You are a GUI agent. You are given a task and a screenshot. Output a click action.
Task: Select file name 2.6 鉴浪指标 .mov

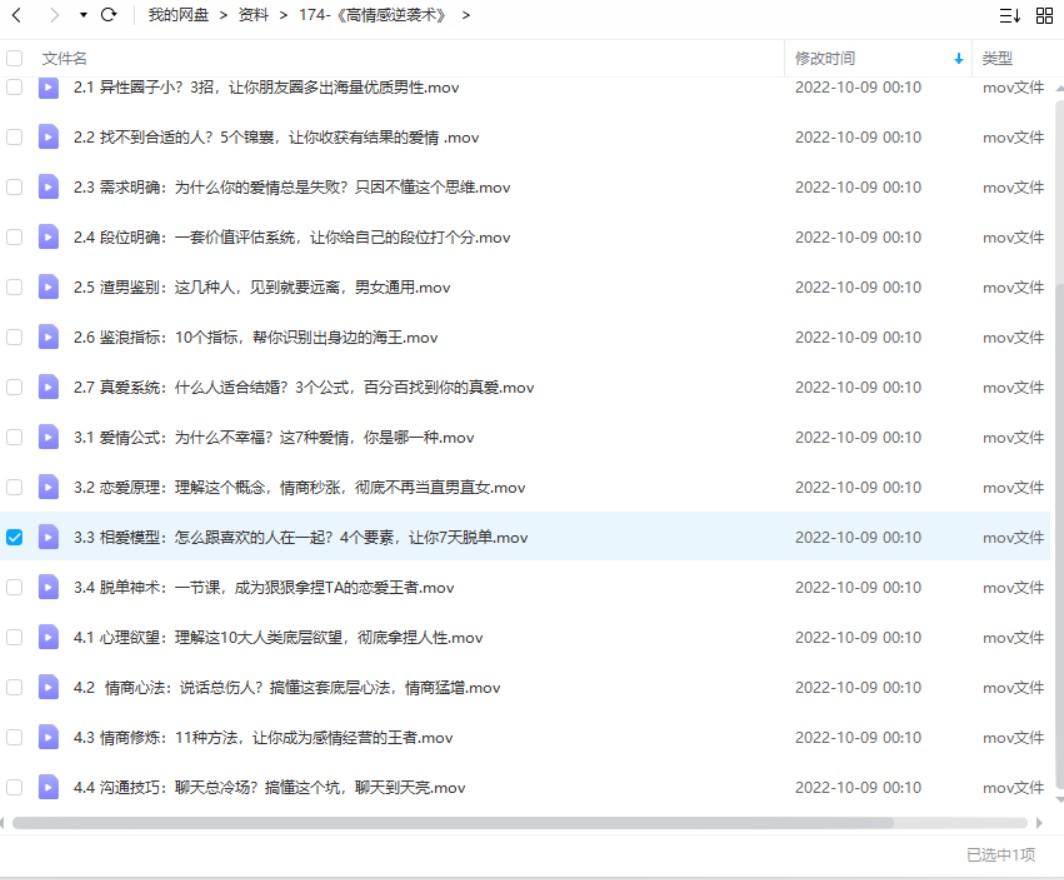pyautogui.click(x=255, y=338)
